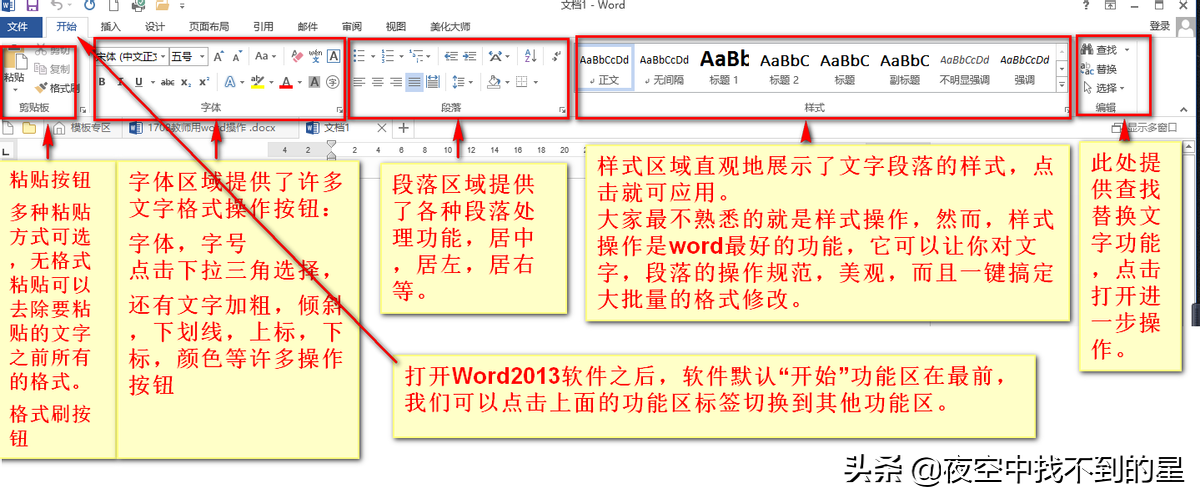Switch to the 插入 (Insert) tab

[112, 27]
